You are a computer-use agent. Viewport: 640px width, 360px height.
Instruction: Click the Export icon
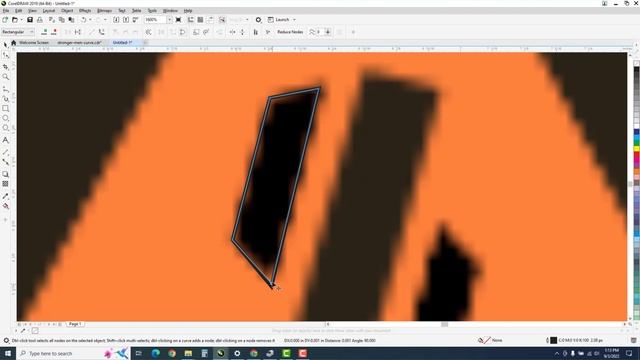tap(126, 20)
